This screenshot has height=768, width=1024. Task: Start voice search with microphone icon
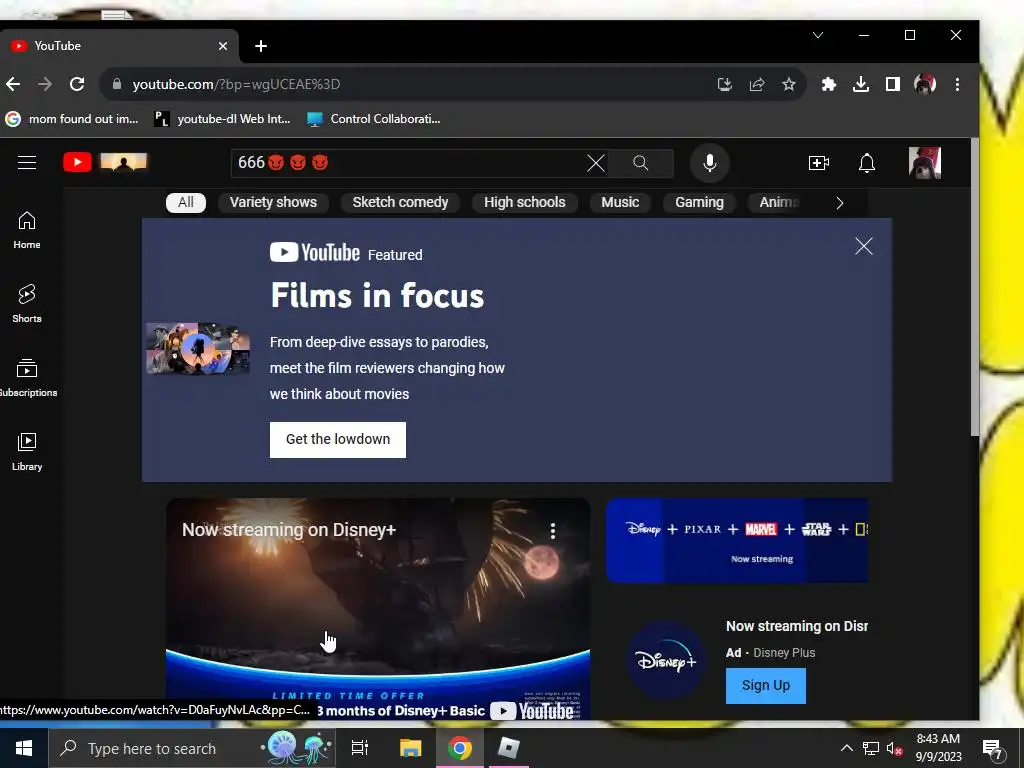click(710, 163)
